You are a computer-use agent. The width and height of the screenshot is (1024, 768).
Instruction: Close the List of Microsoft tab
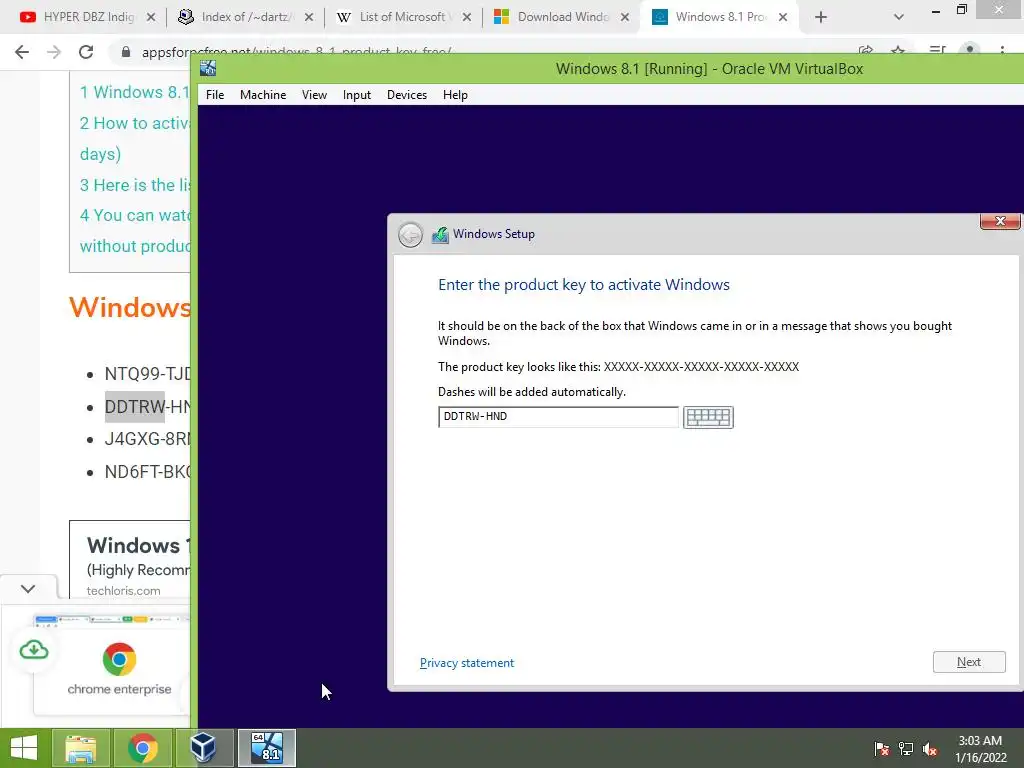(x=467, y=17)
